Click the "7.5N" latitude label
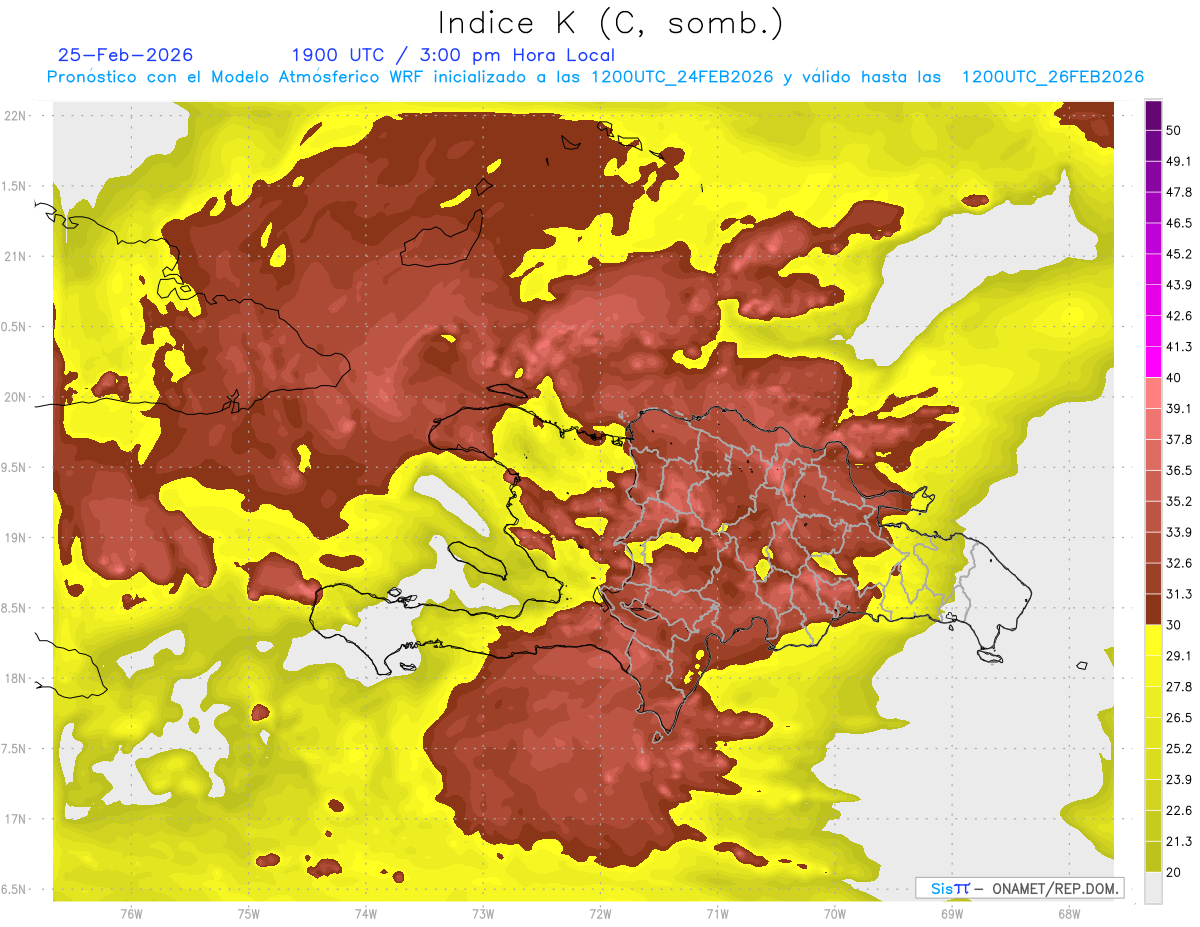Viewport: 1200px width, 927px height. [x=15, y=749]
